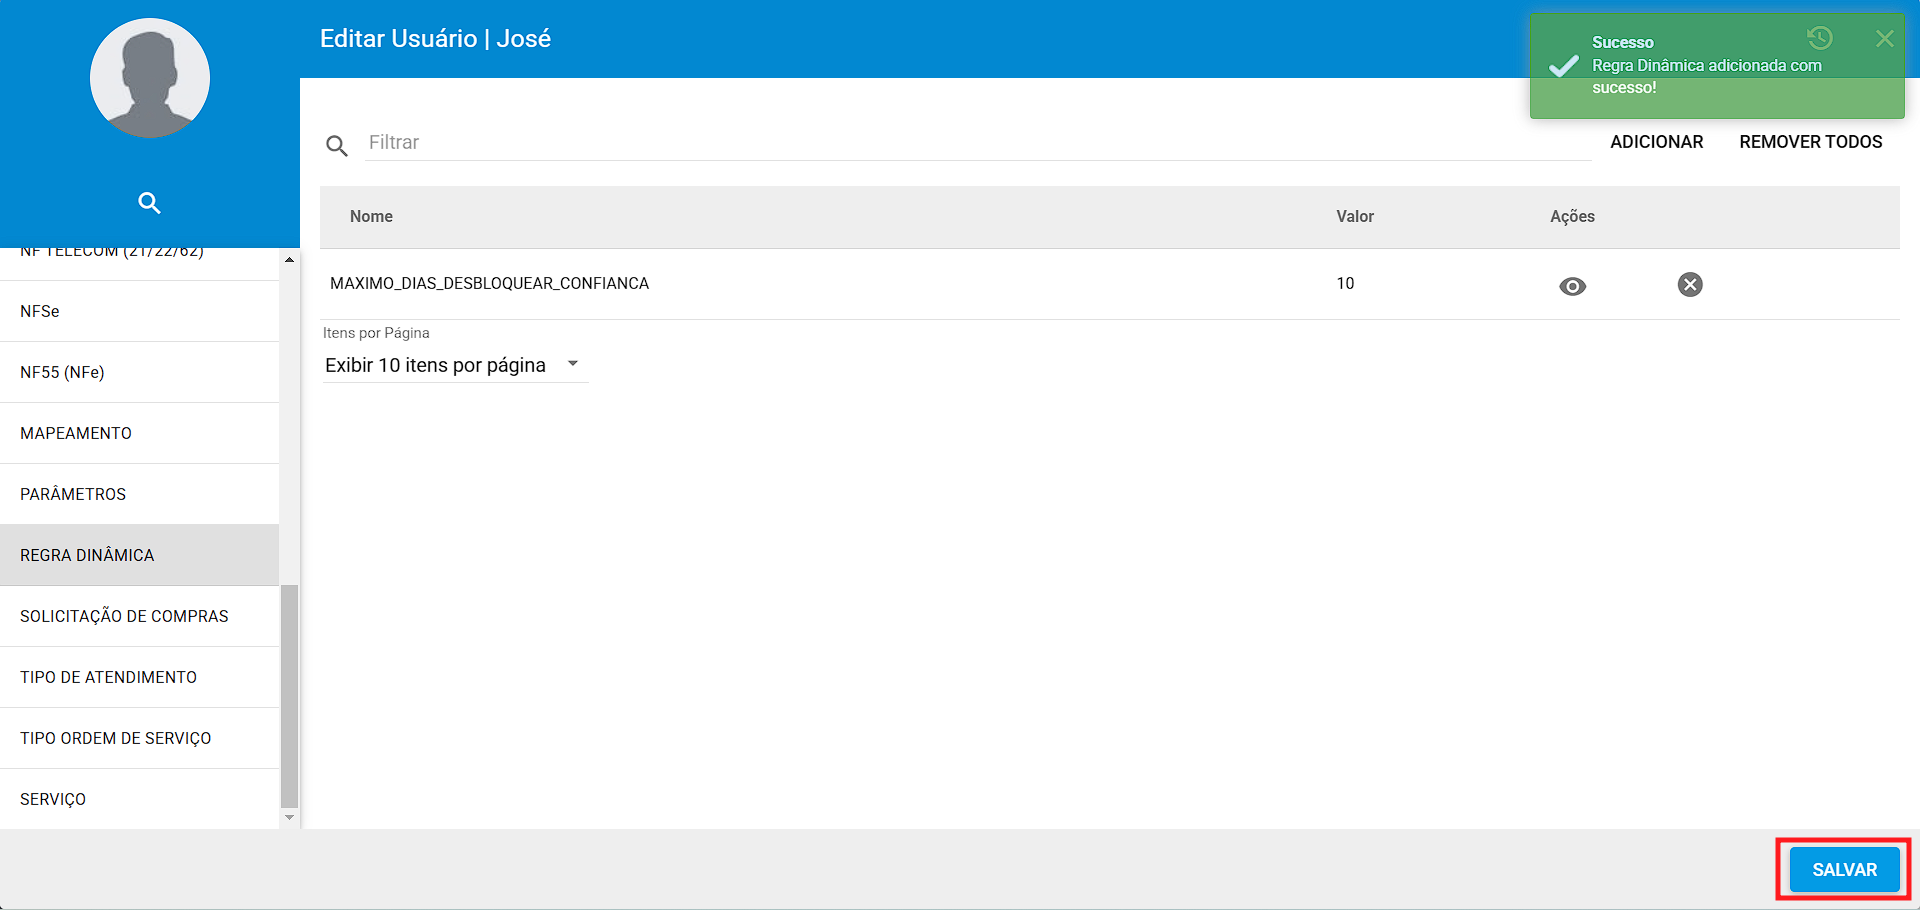
Task: Click sidebar scrollbar up arrow
Action: [x=289, y=259]
